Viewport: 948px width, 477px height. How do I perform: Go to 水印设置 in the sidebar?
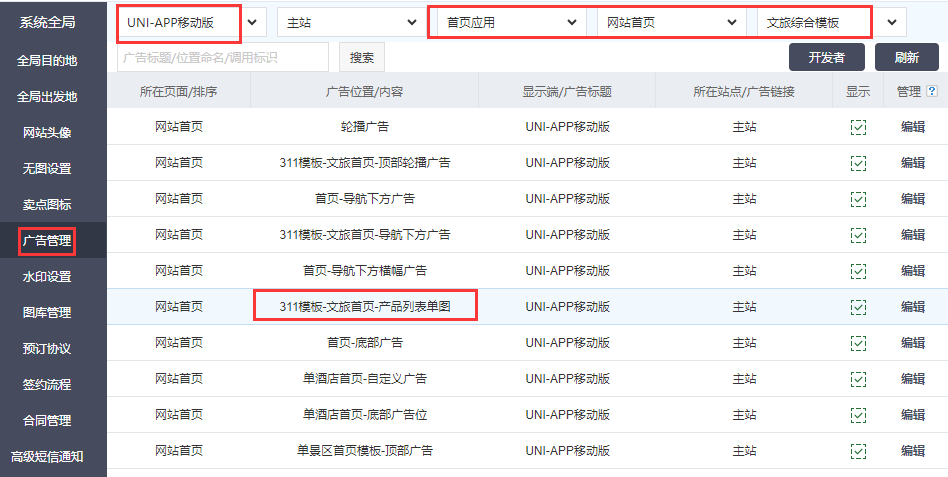(47, 276)
